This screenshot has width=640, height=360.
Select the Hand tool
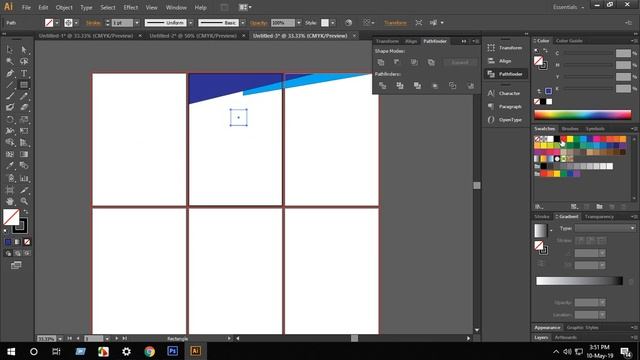(x=10, y=201)
